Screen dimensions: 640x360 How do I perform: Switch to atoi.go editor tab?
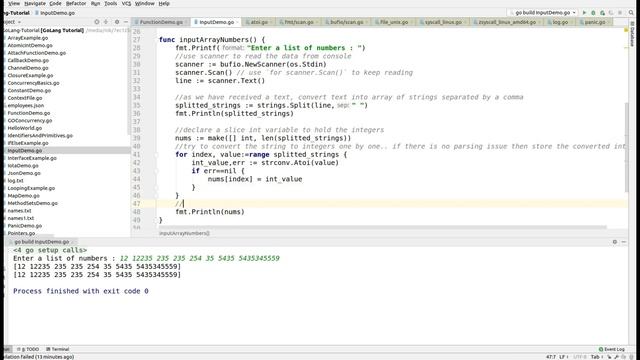click(x=259, y=22)
